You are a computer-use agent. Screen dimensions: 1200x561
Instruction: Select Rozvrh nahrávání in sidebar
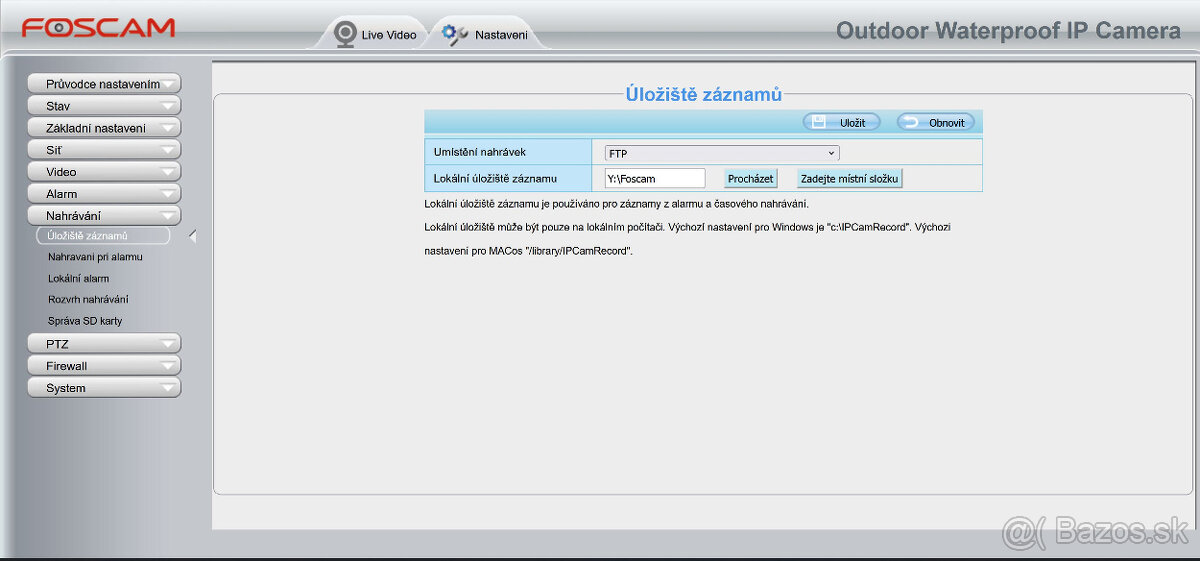(x=88, y=299)
